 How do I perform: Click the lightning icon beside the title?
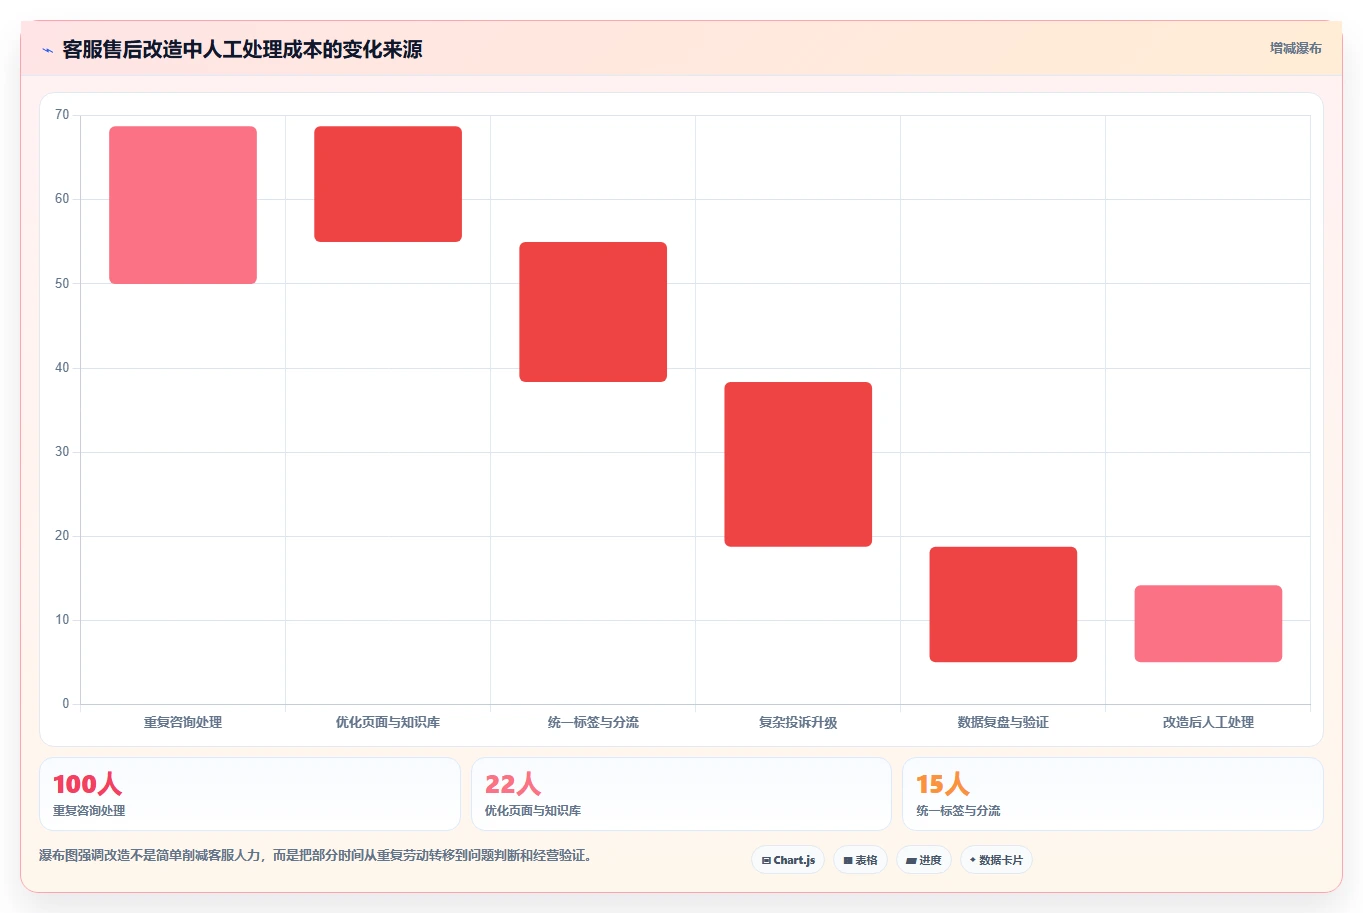pyautogui.click(x=47, y=50)
